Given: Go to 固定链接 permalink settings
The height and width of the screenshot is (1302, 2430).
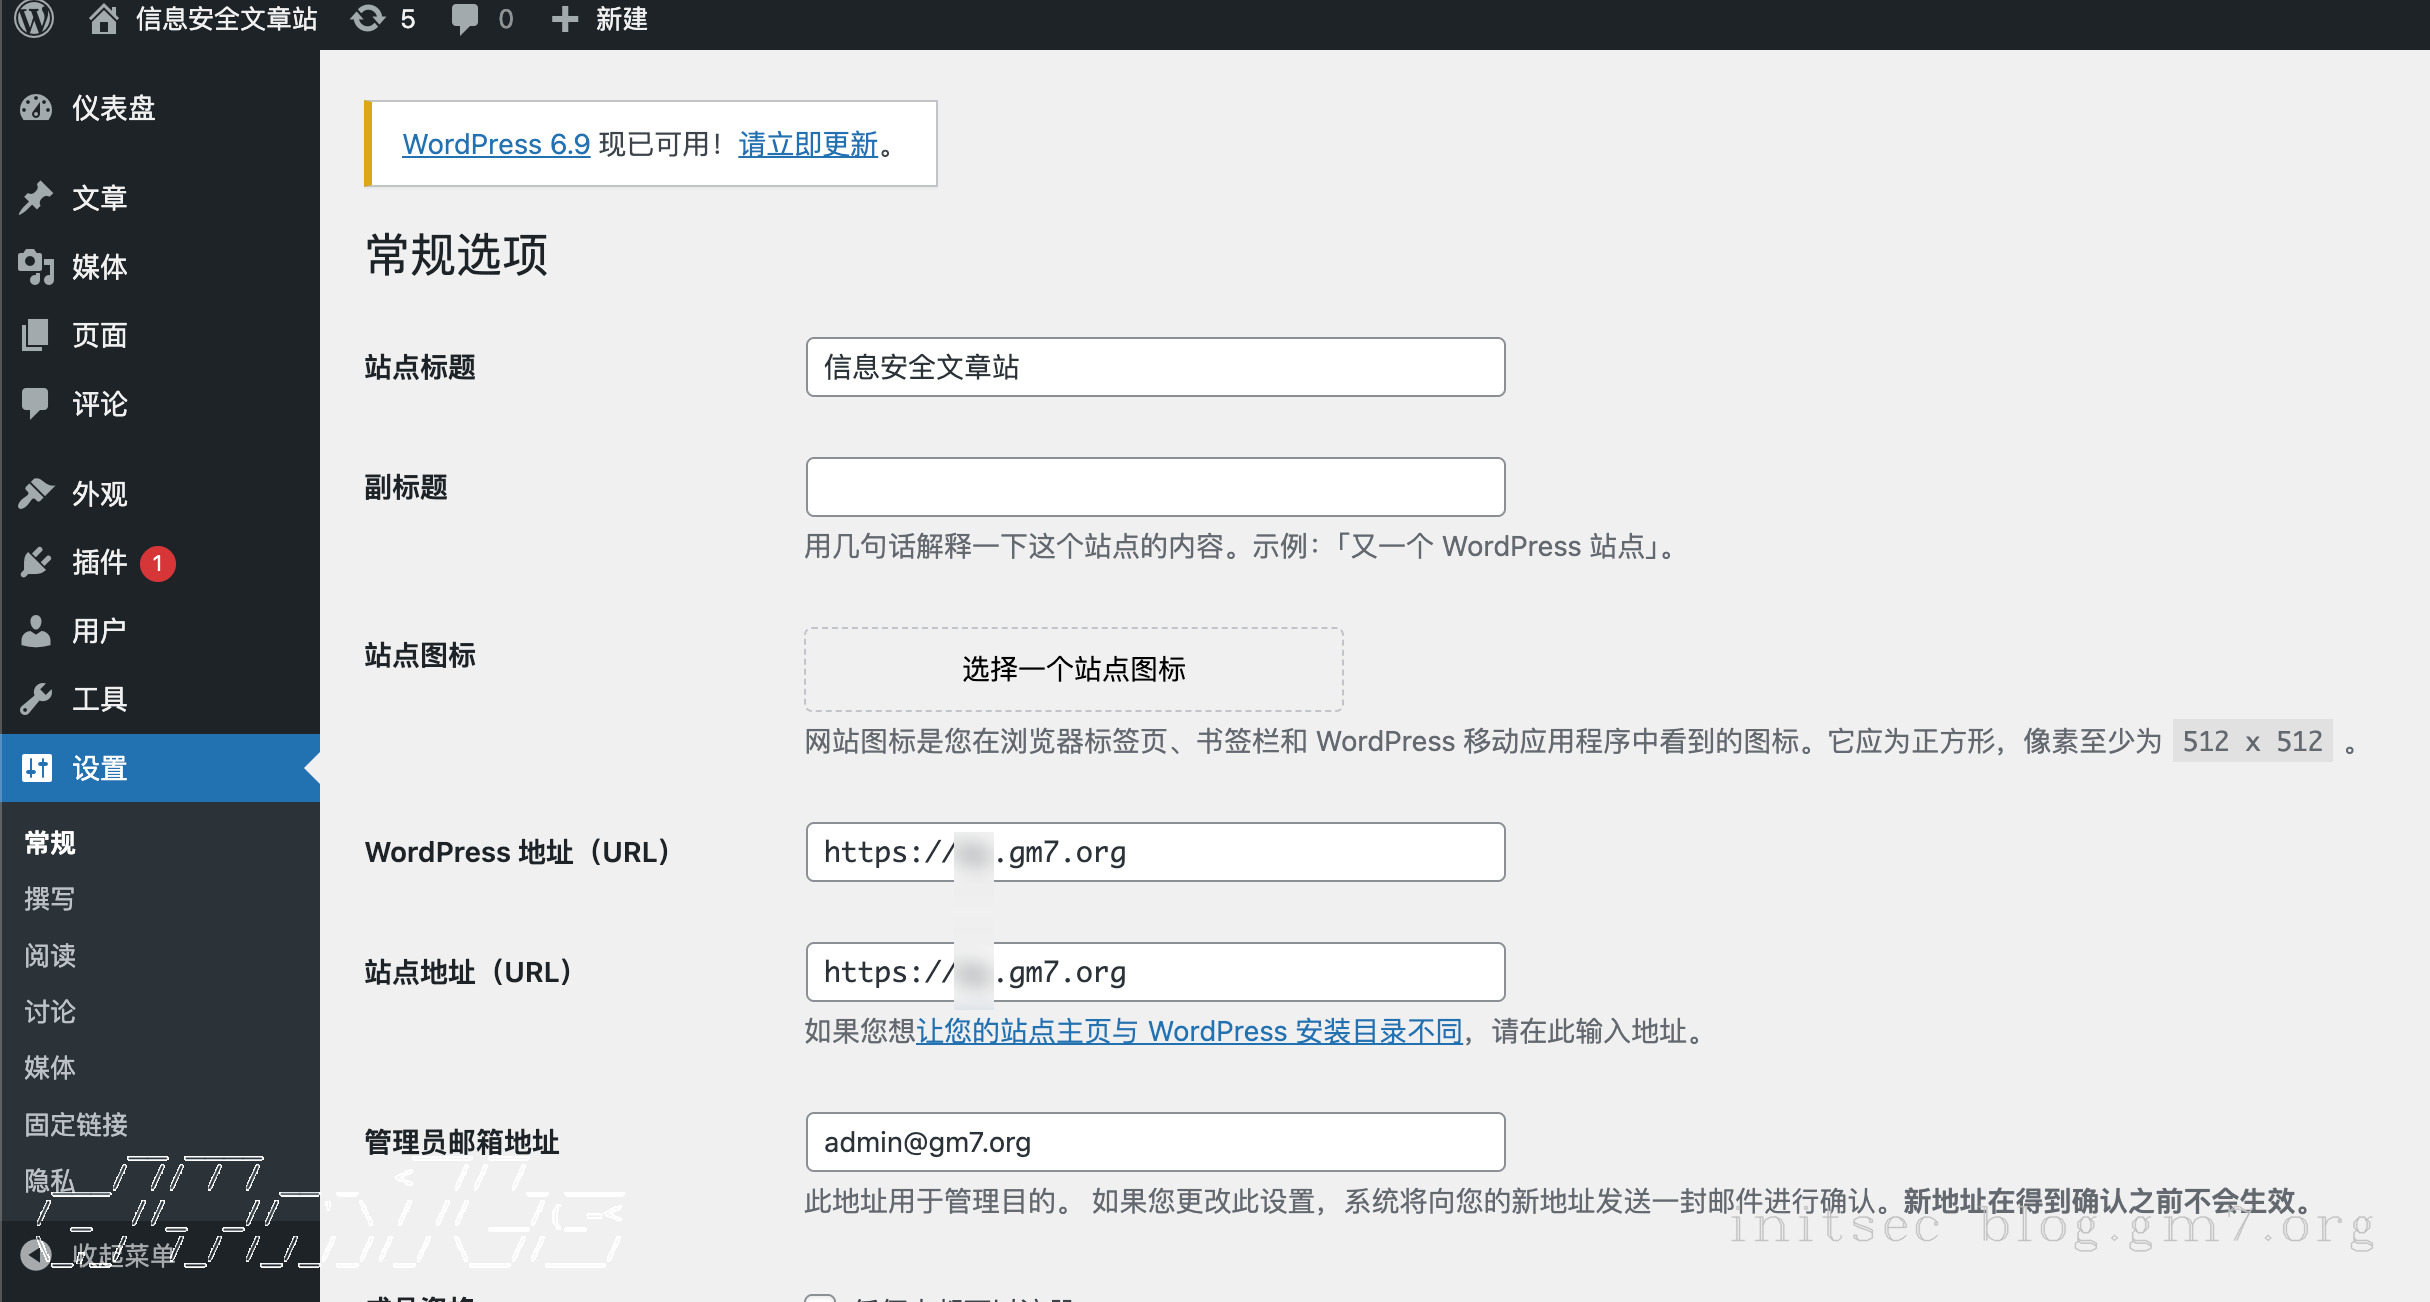Looking at the screenshot, I should (73, 1124).
